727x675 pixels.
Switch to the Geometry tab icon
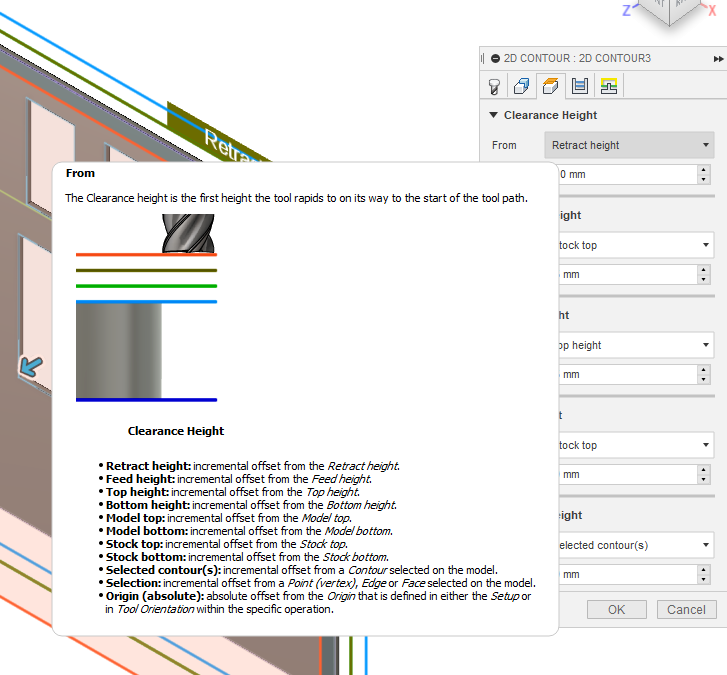521,86
